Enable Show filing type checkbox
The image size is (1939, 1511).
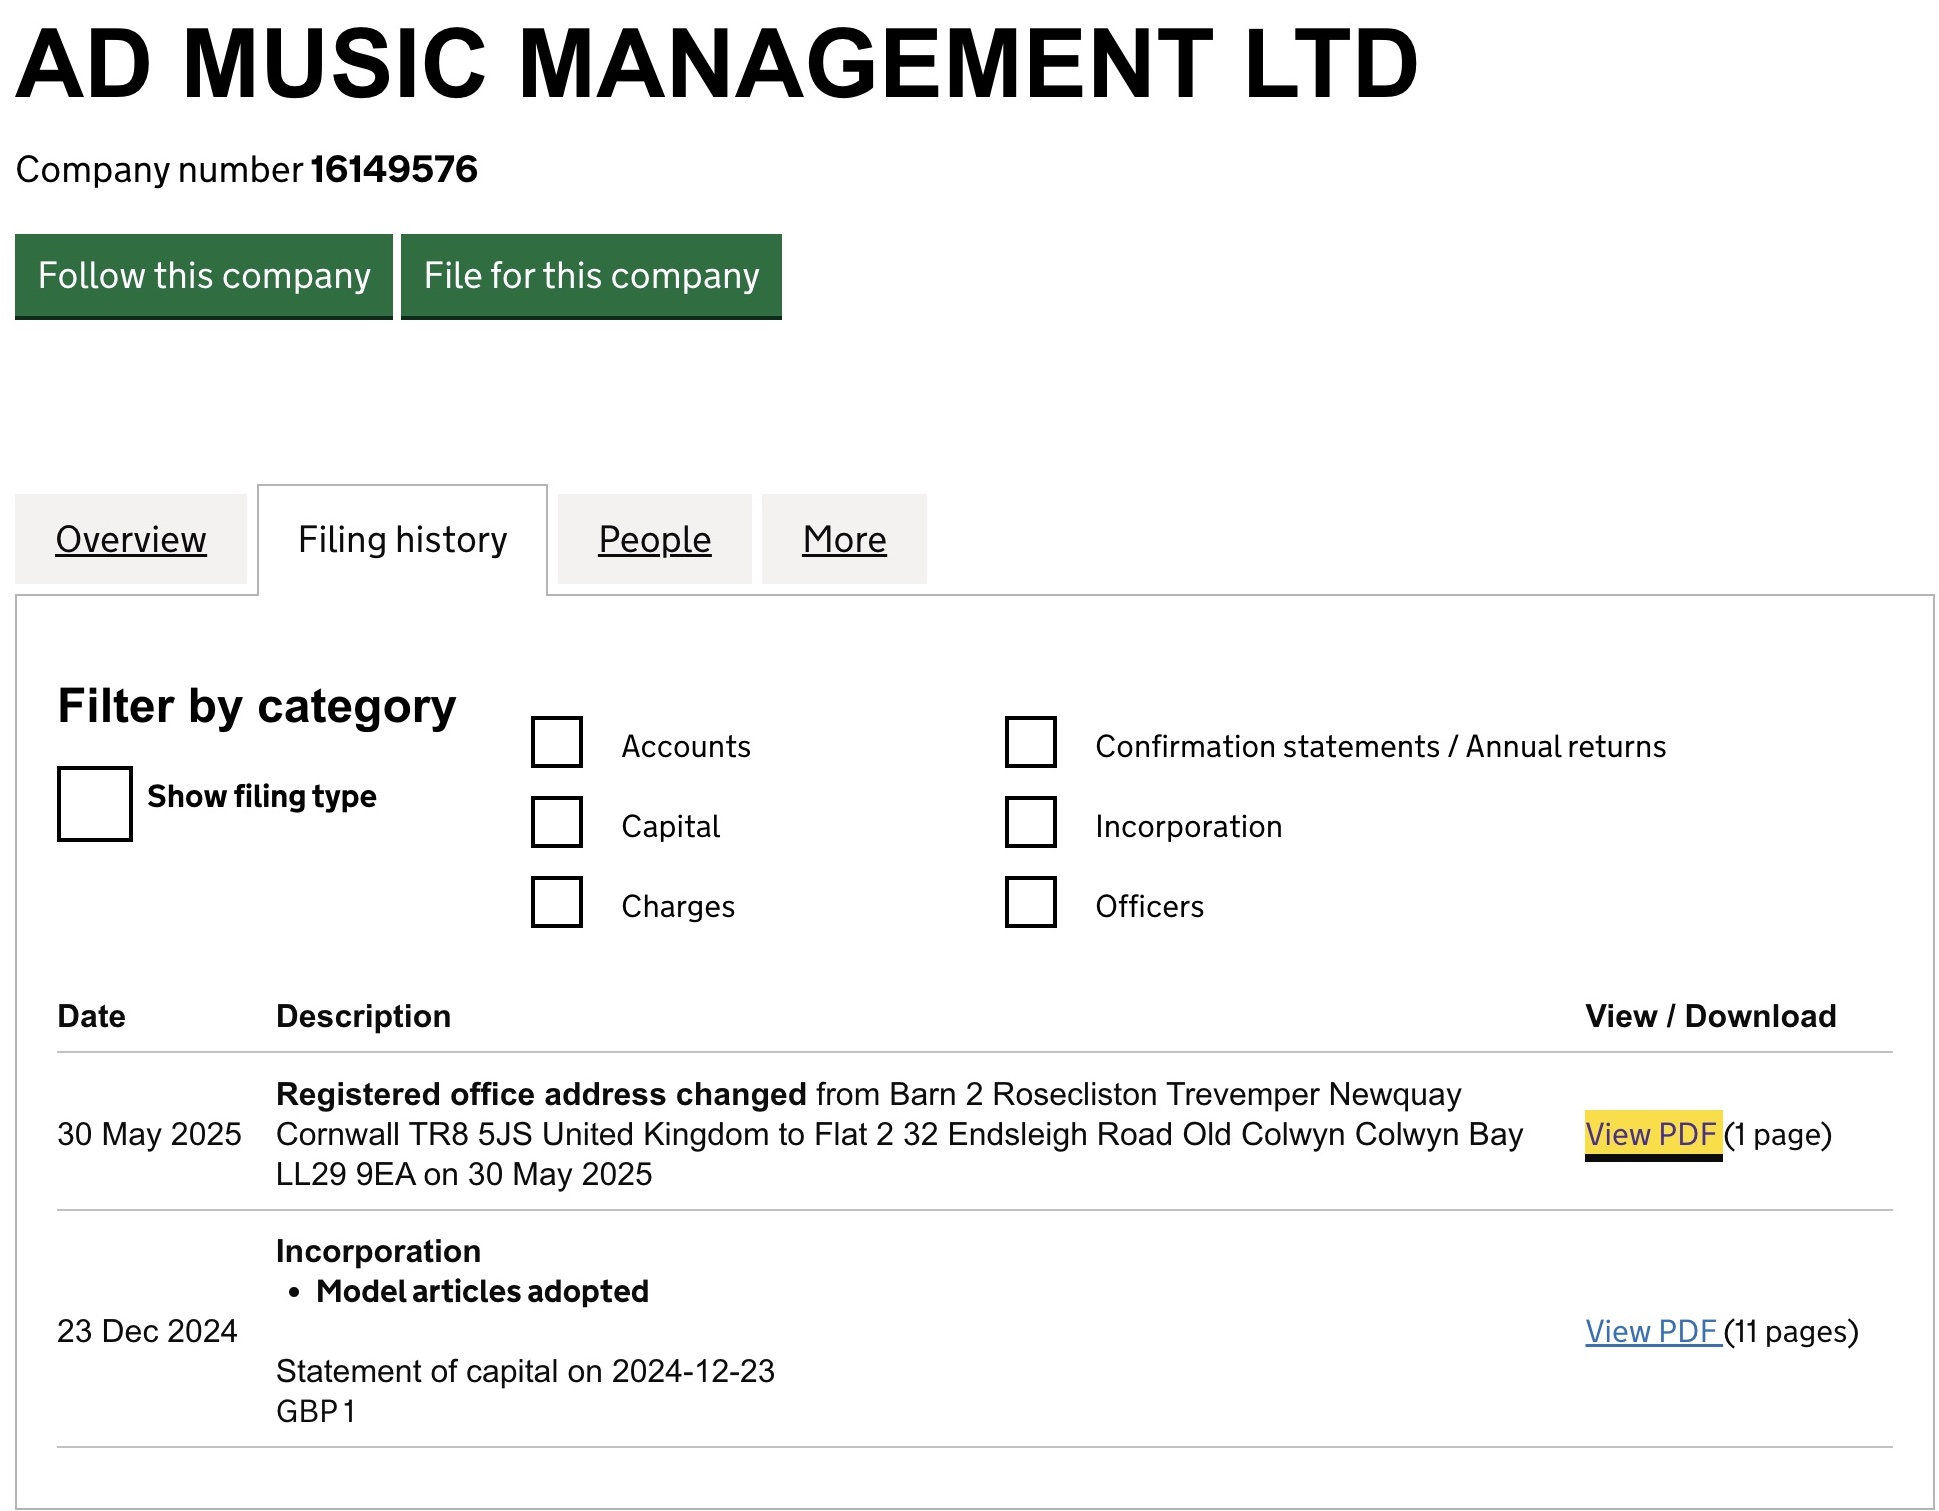click(x=95, y=804)
